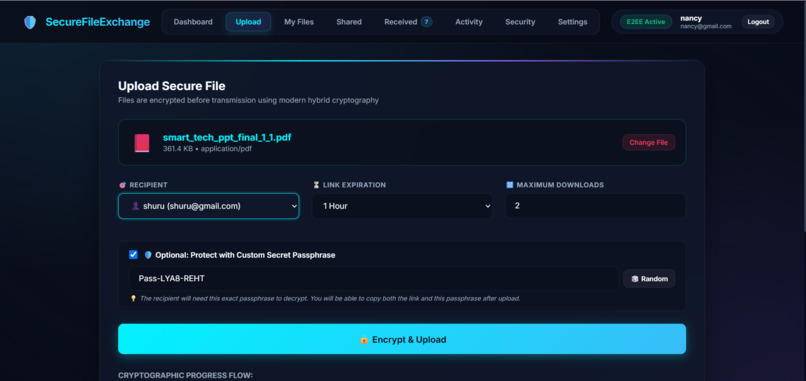
Task: Click the Cryptographic Progress Flow label
Action: coord(186,375)
